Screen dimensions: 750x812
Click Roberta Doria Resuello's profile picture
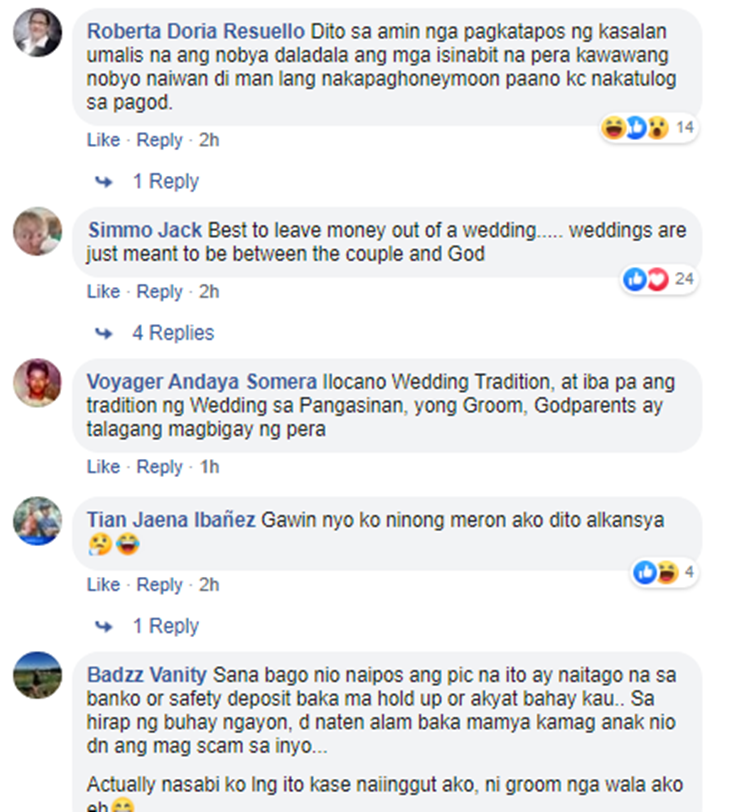point(37,32)
